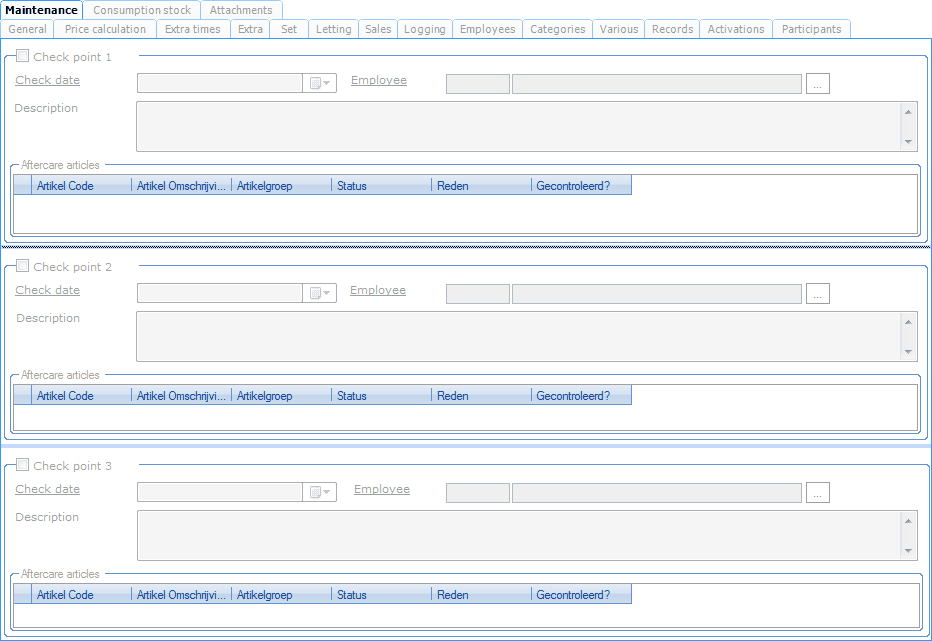Open the Check point 1 date calendar picker
The height and width of the screenshot is (641, 932).
(319, 84)
